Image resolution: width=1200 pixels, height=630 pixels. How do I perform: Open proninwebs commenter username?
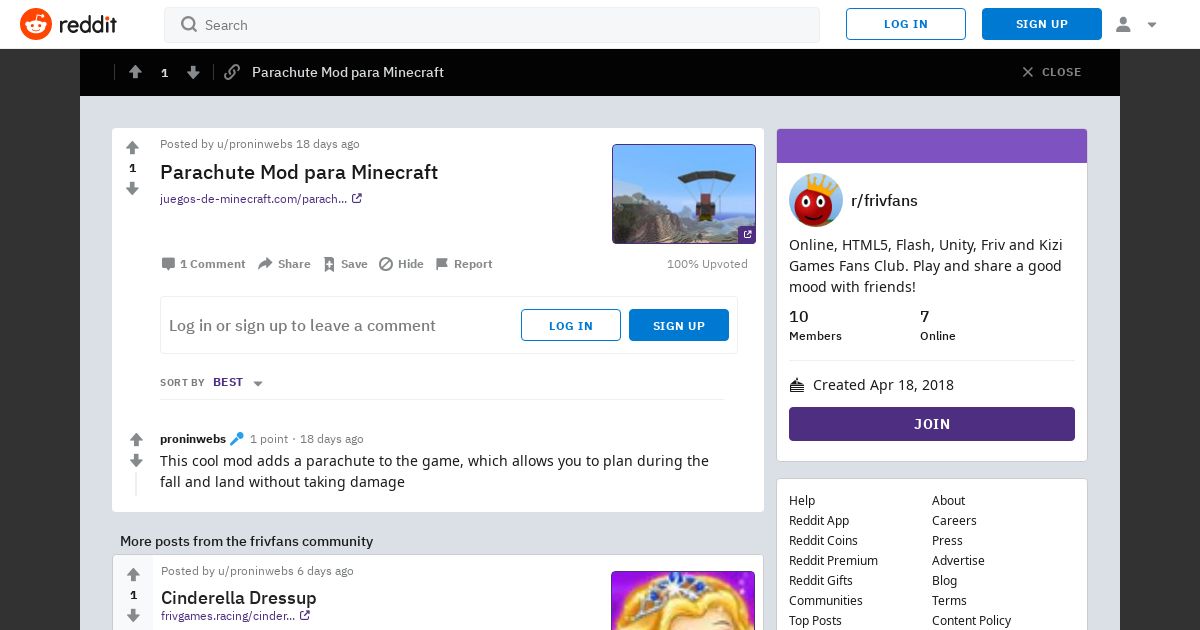pos(193,439)
